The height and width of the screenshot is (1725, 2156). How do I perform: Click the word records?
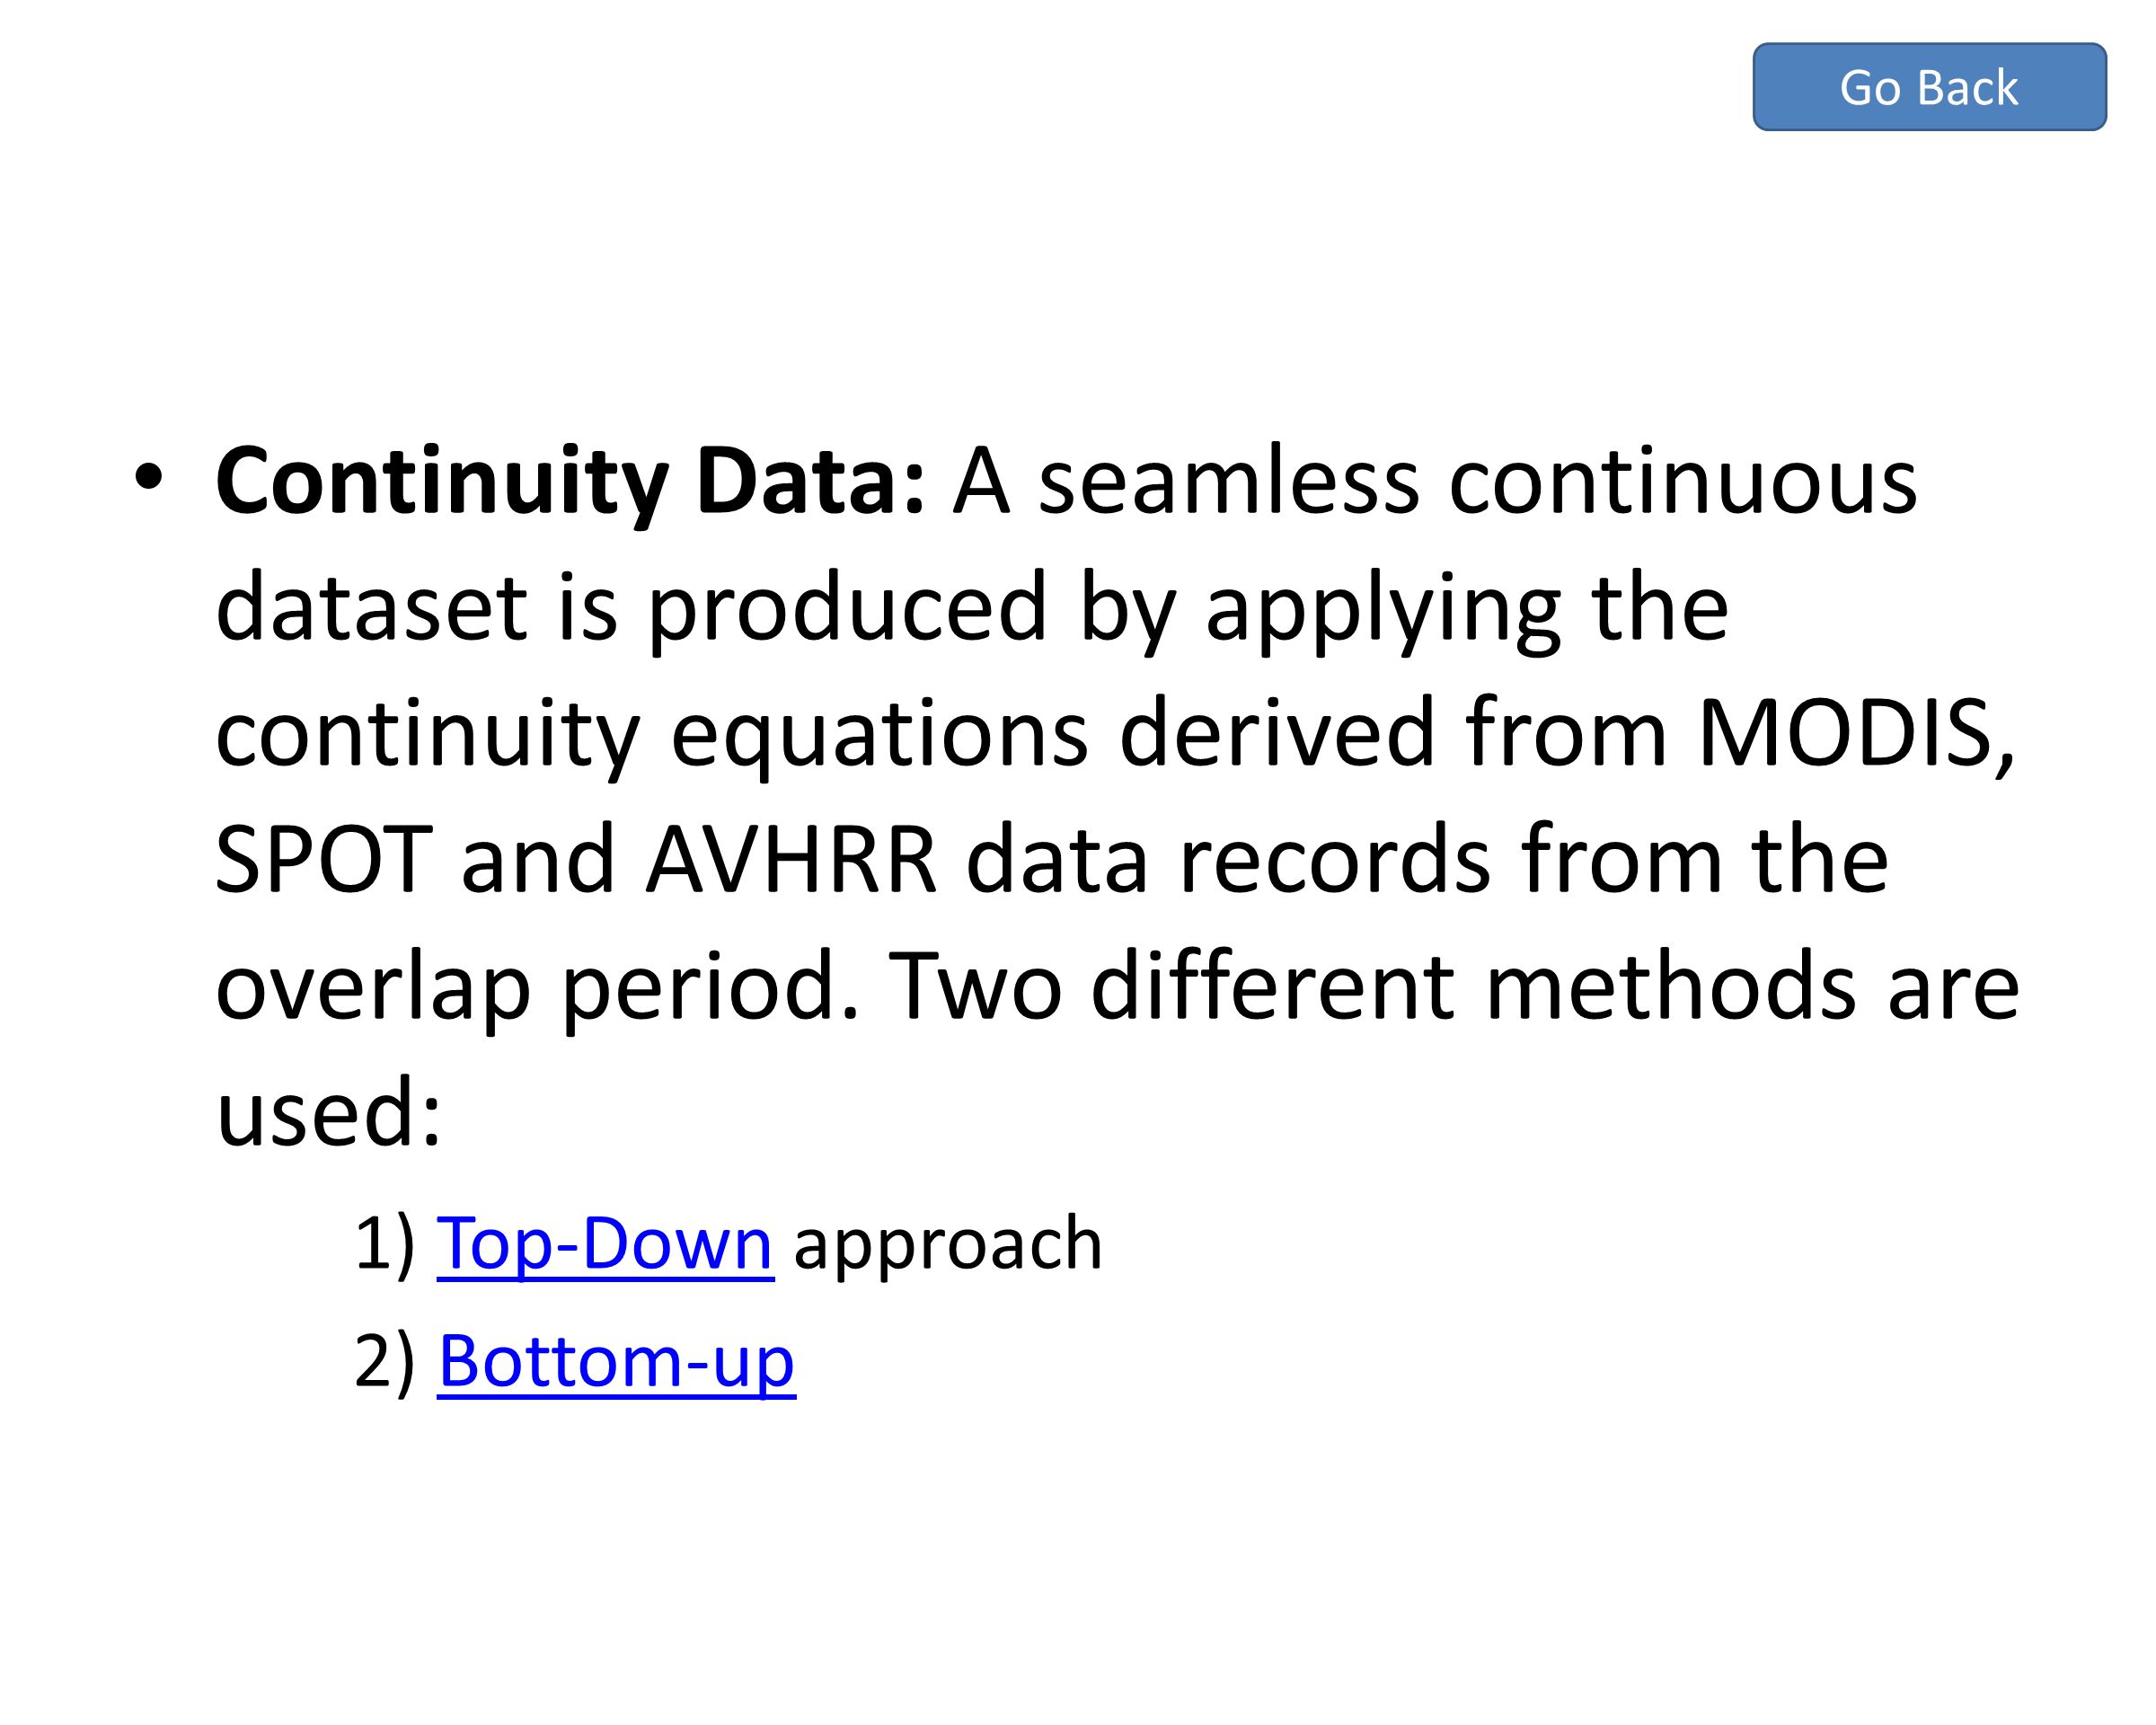[1335, 859]
